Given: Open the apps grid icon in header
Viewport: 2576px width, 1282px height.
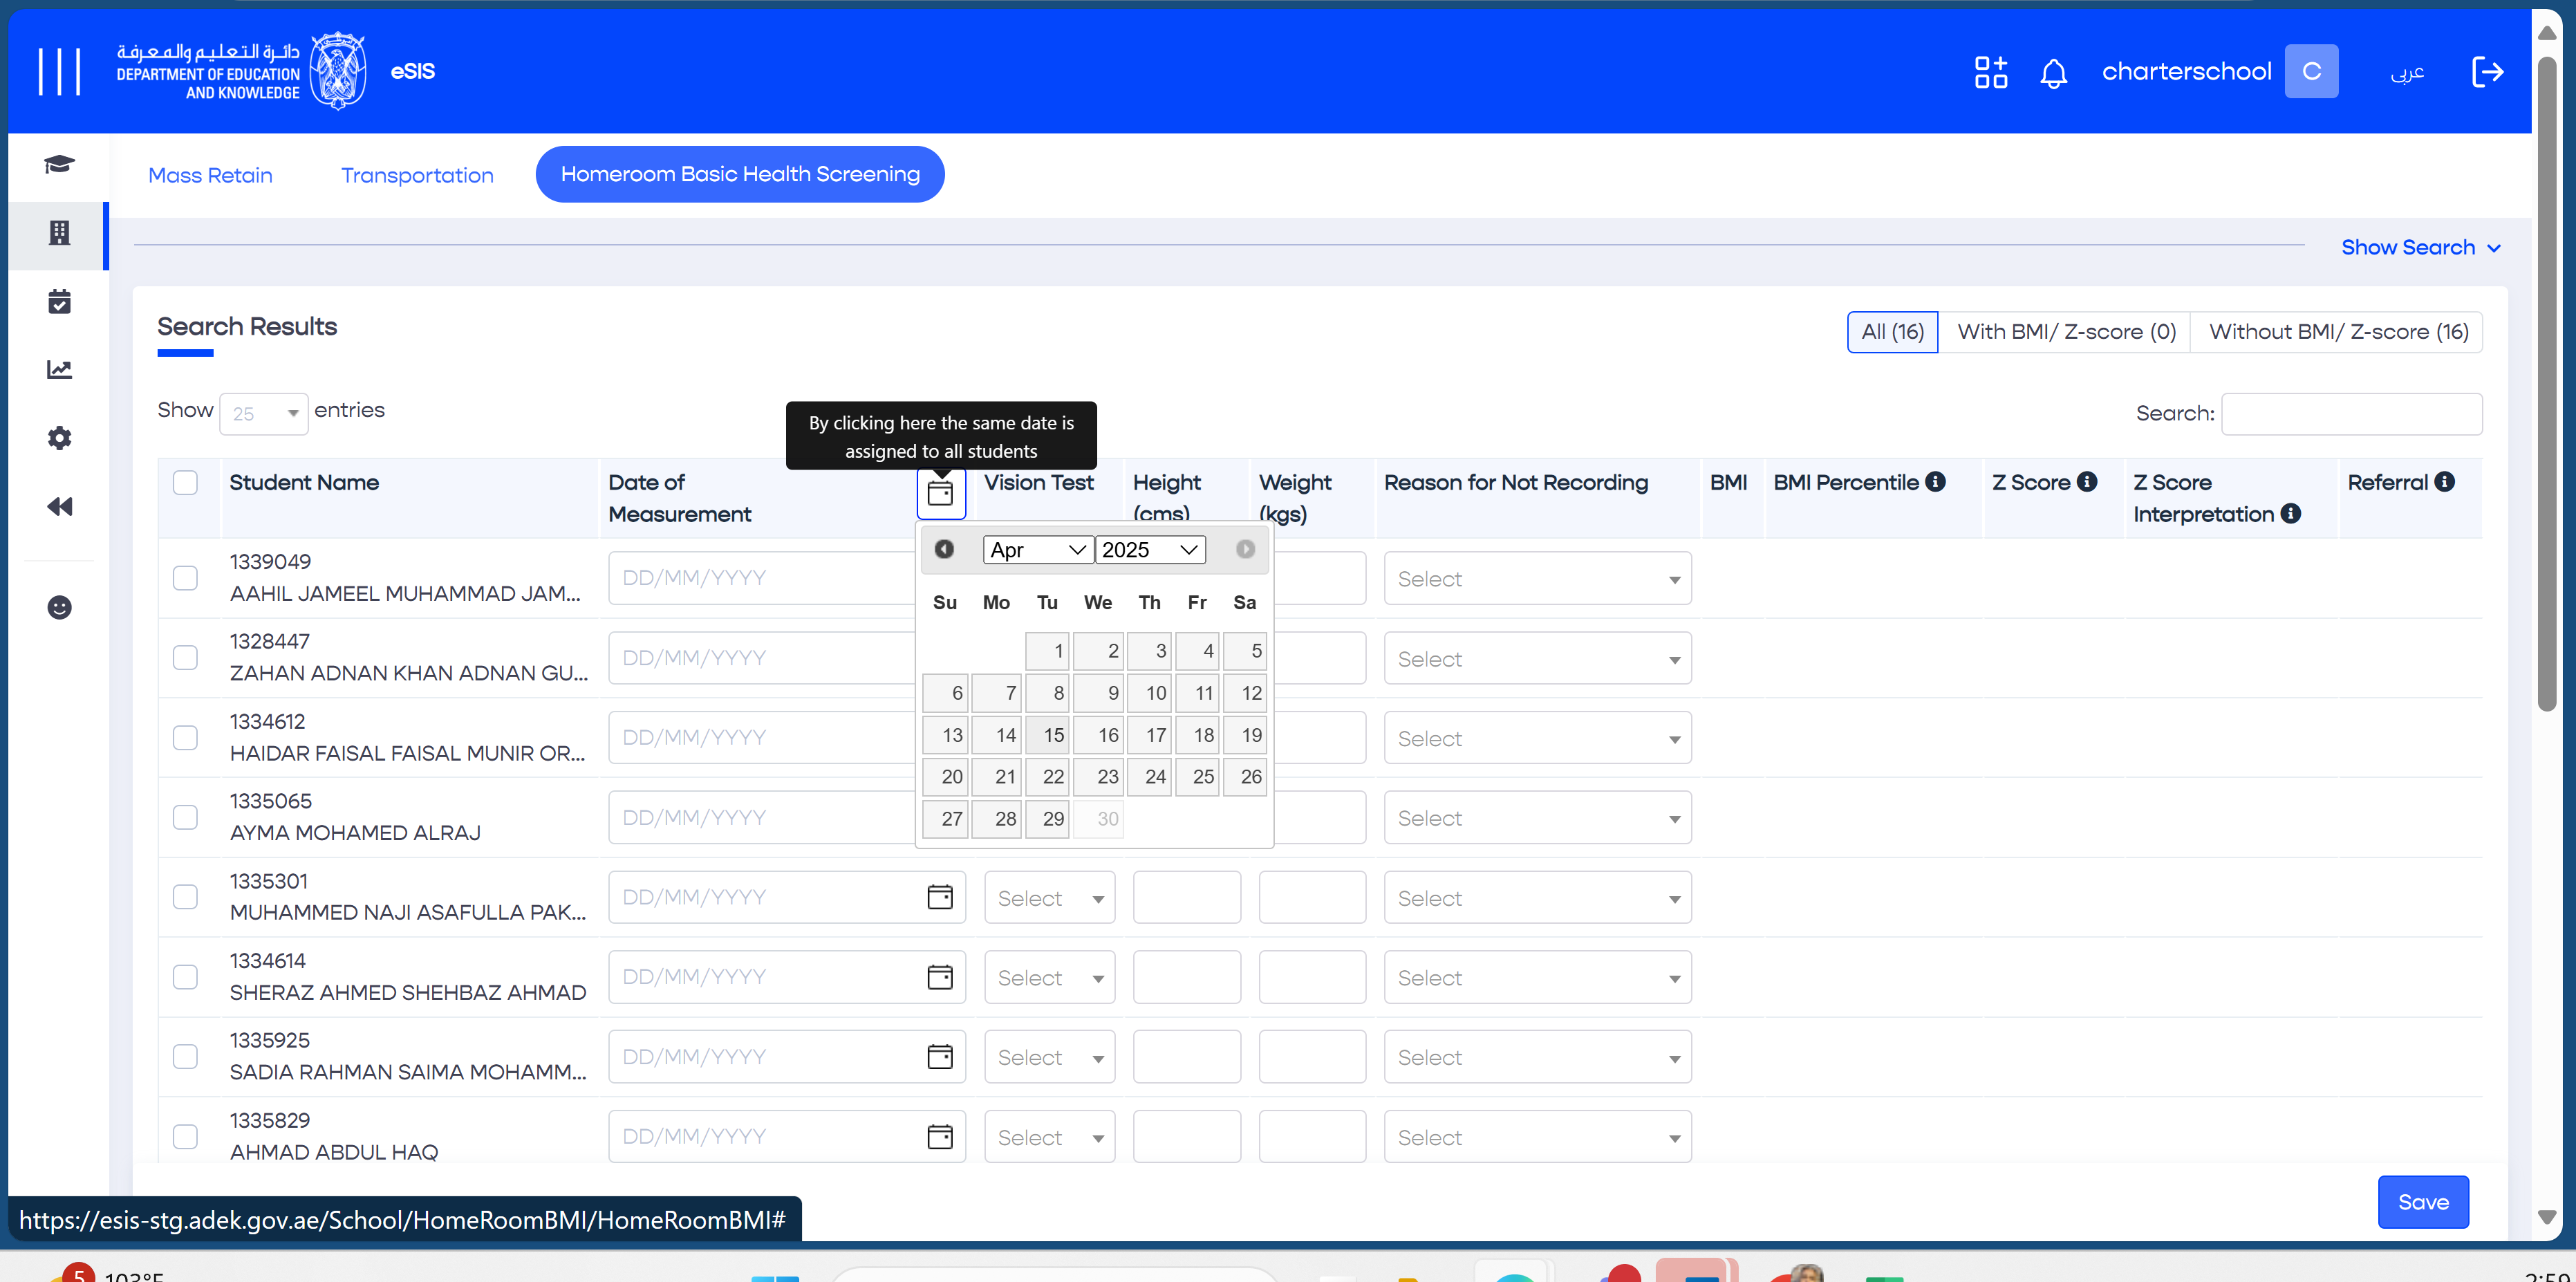Looking at the screenshot, I should tap(1990, 72).
